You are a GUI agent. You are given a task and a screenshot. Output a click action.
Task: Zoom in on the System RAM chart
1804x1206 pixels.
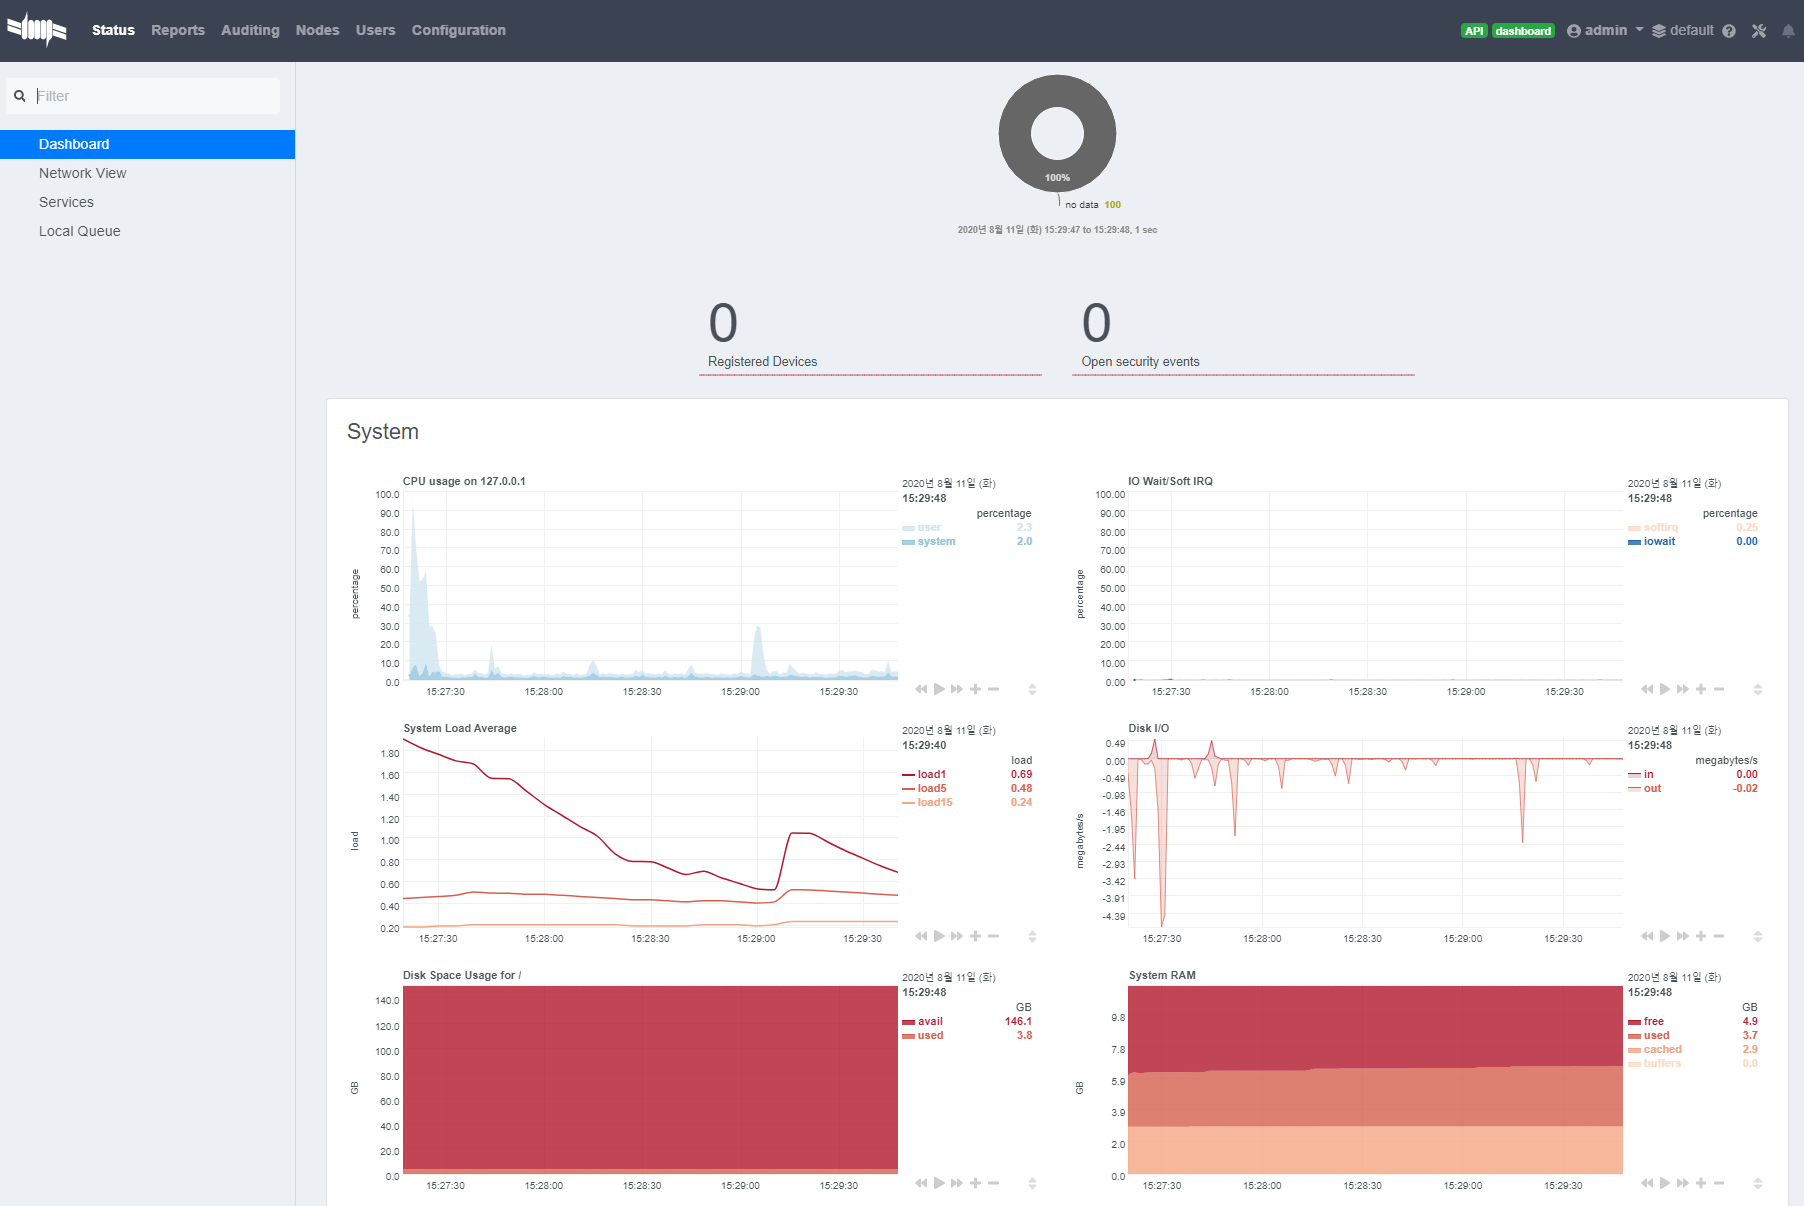(1701, 1183)
